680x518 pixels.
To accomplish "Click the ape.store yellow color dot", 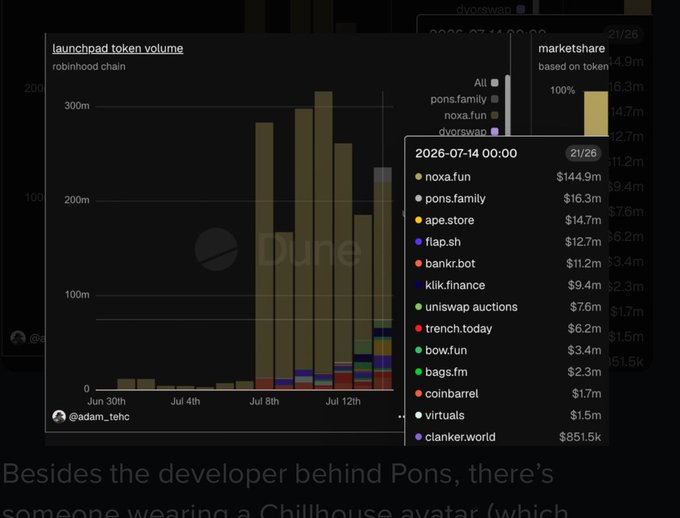I will click(418, 220).
